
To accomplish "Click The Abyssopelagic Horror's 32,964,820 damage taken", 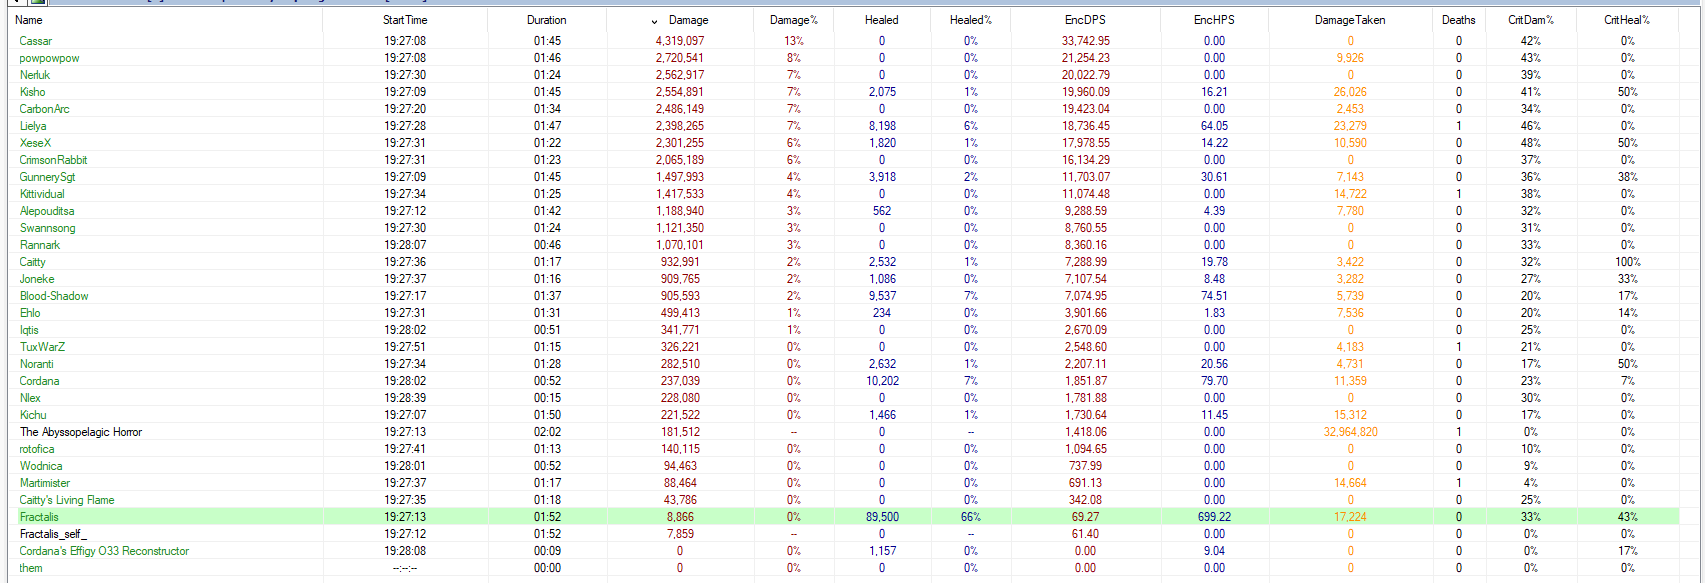I will pos(1350,432).
